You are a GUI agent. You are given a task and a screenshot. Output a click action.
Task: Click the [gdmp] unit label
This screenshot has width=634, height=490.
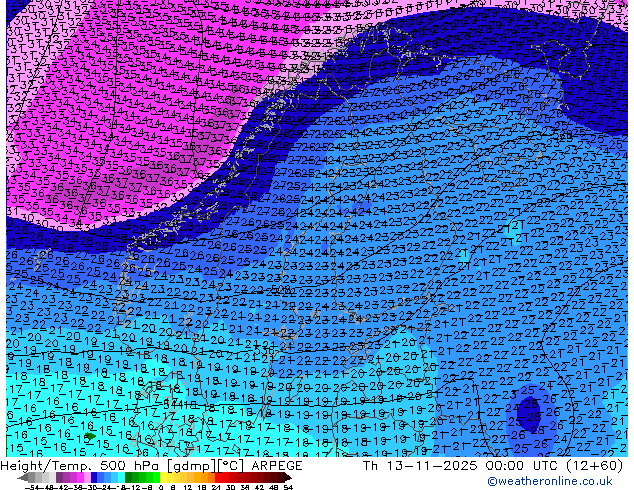point(190,466)
